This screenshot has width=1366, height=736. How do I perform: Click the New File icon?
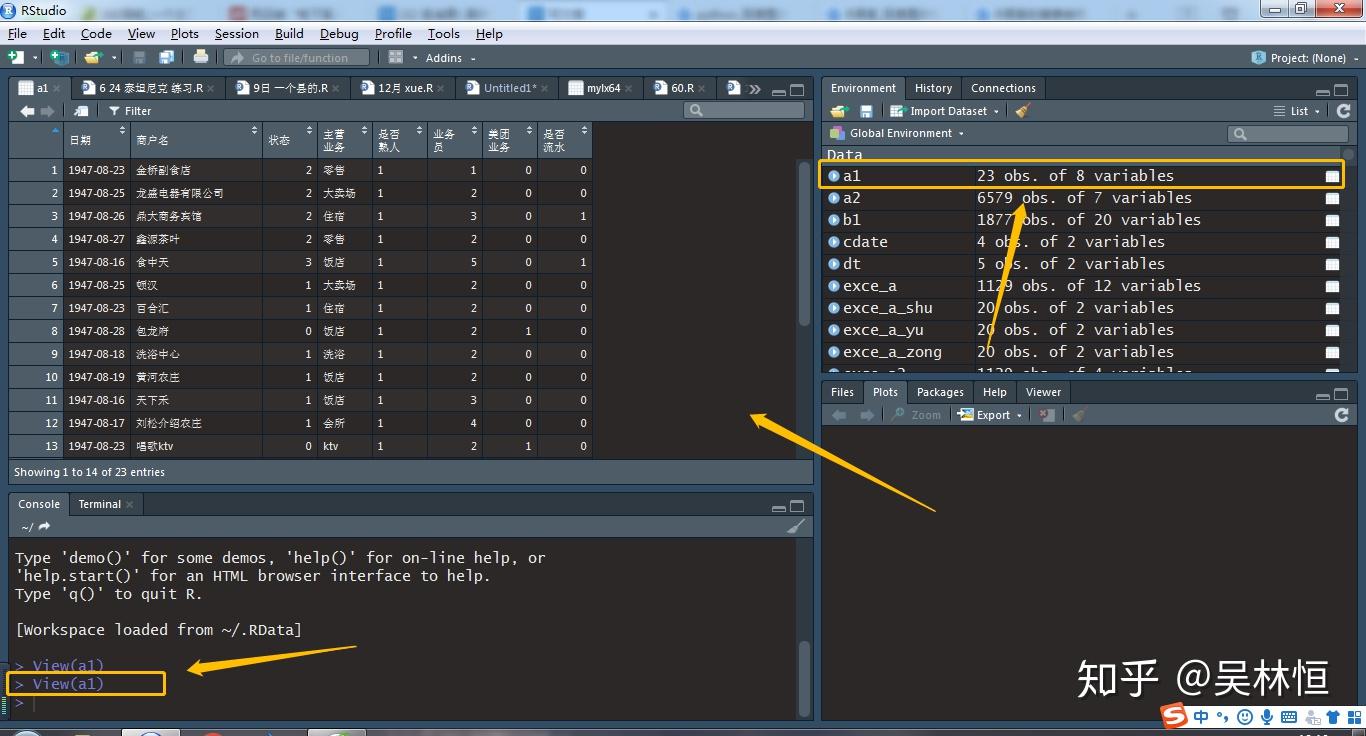(x=15, y=58)
